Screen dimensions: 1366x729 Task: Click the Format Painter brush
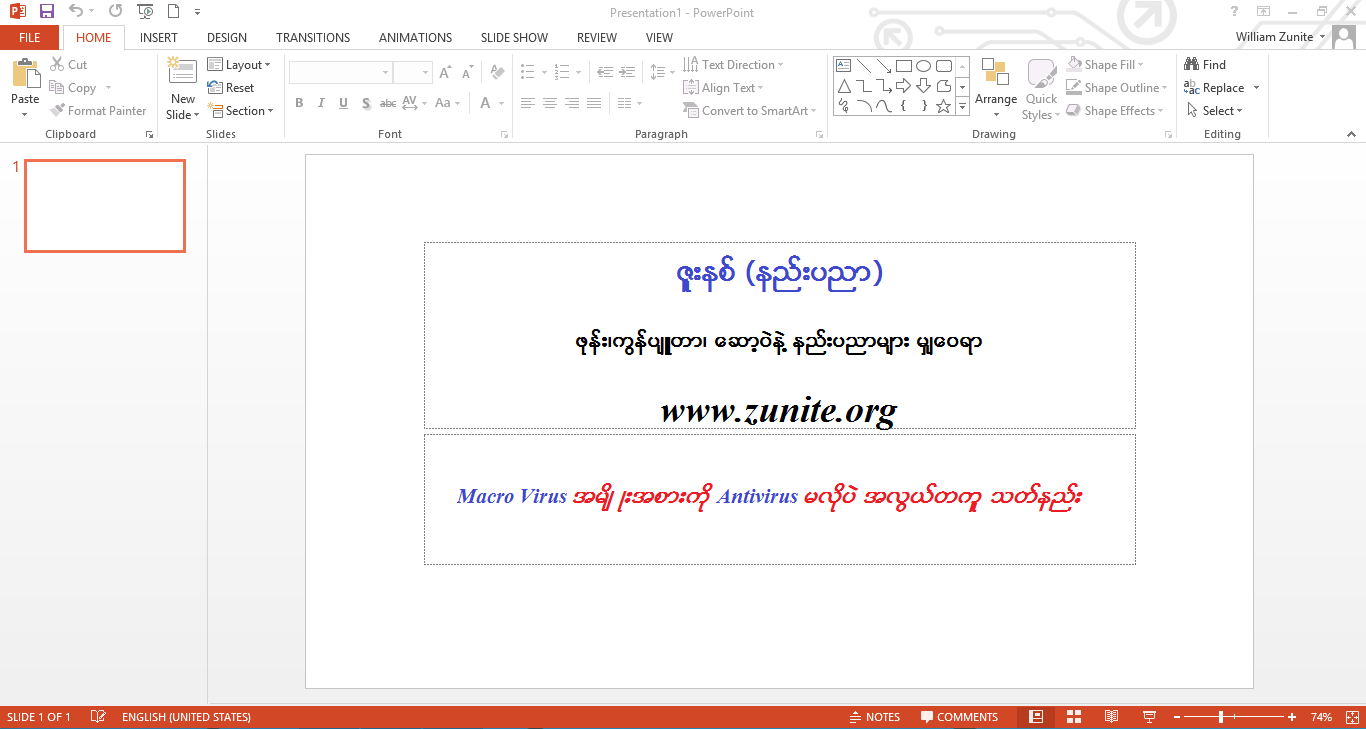click(57, 111)
